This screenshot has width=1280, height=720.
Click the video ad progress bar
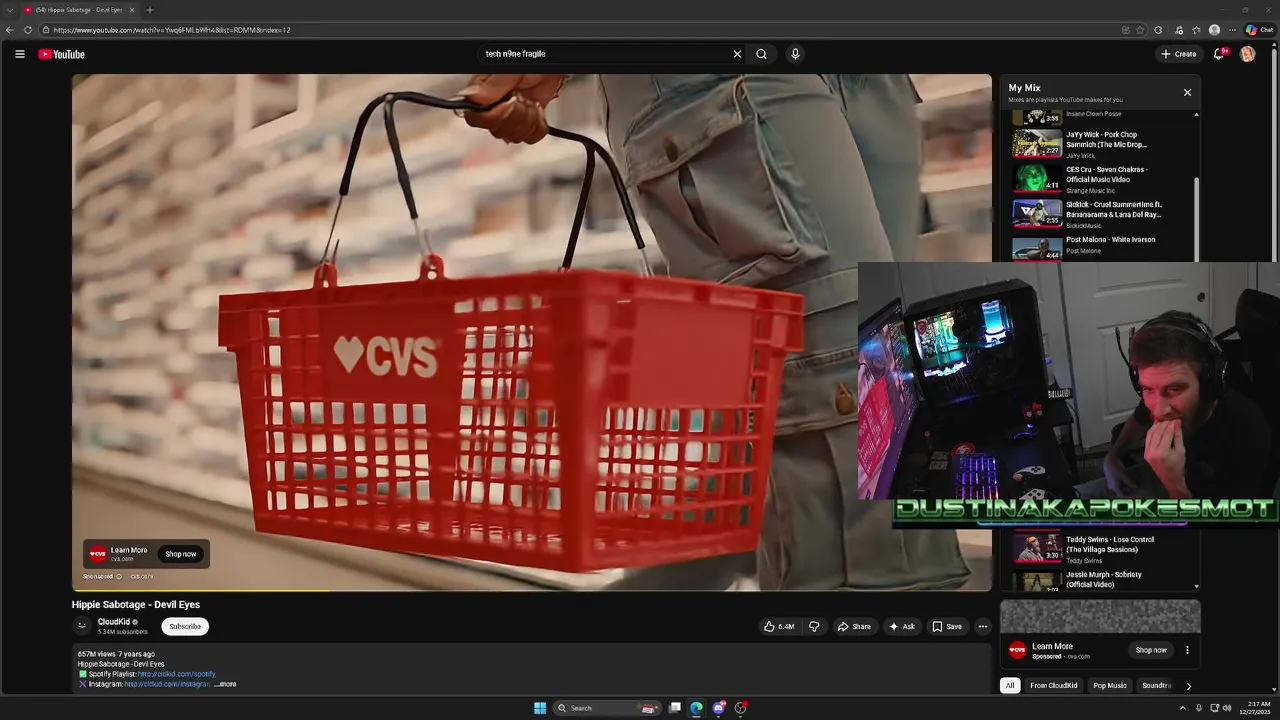(x=531, y=590)
